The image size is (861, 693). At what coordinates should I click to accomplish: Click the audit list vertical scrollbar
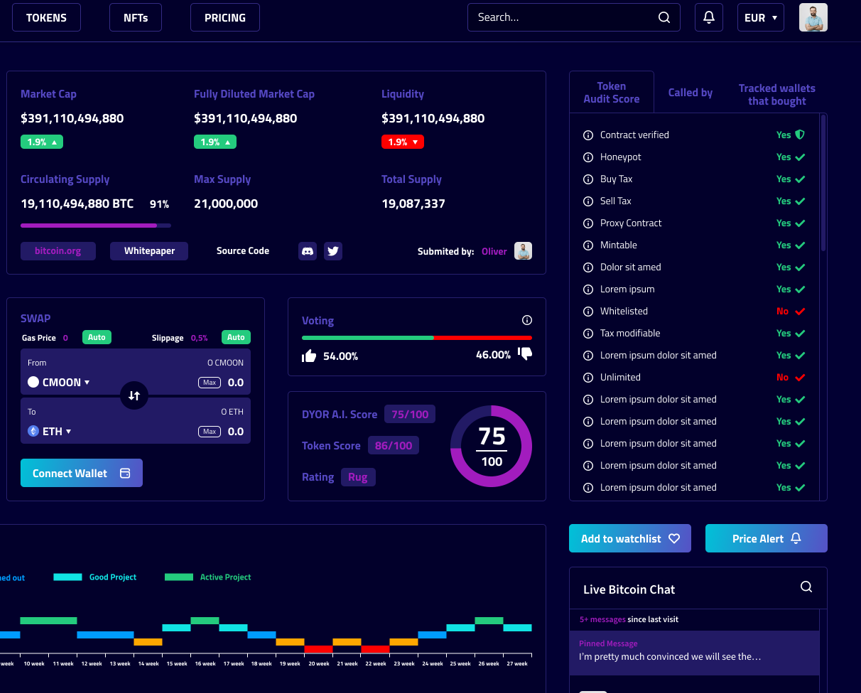[823, 182]
